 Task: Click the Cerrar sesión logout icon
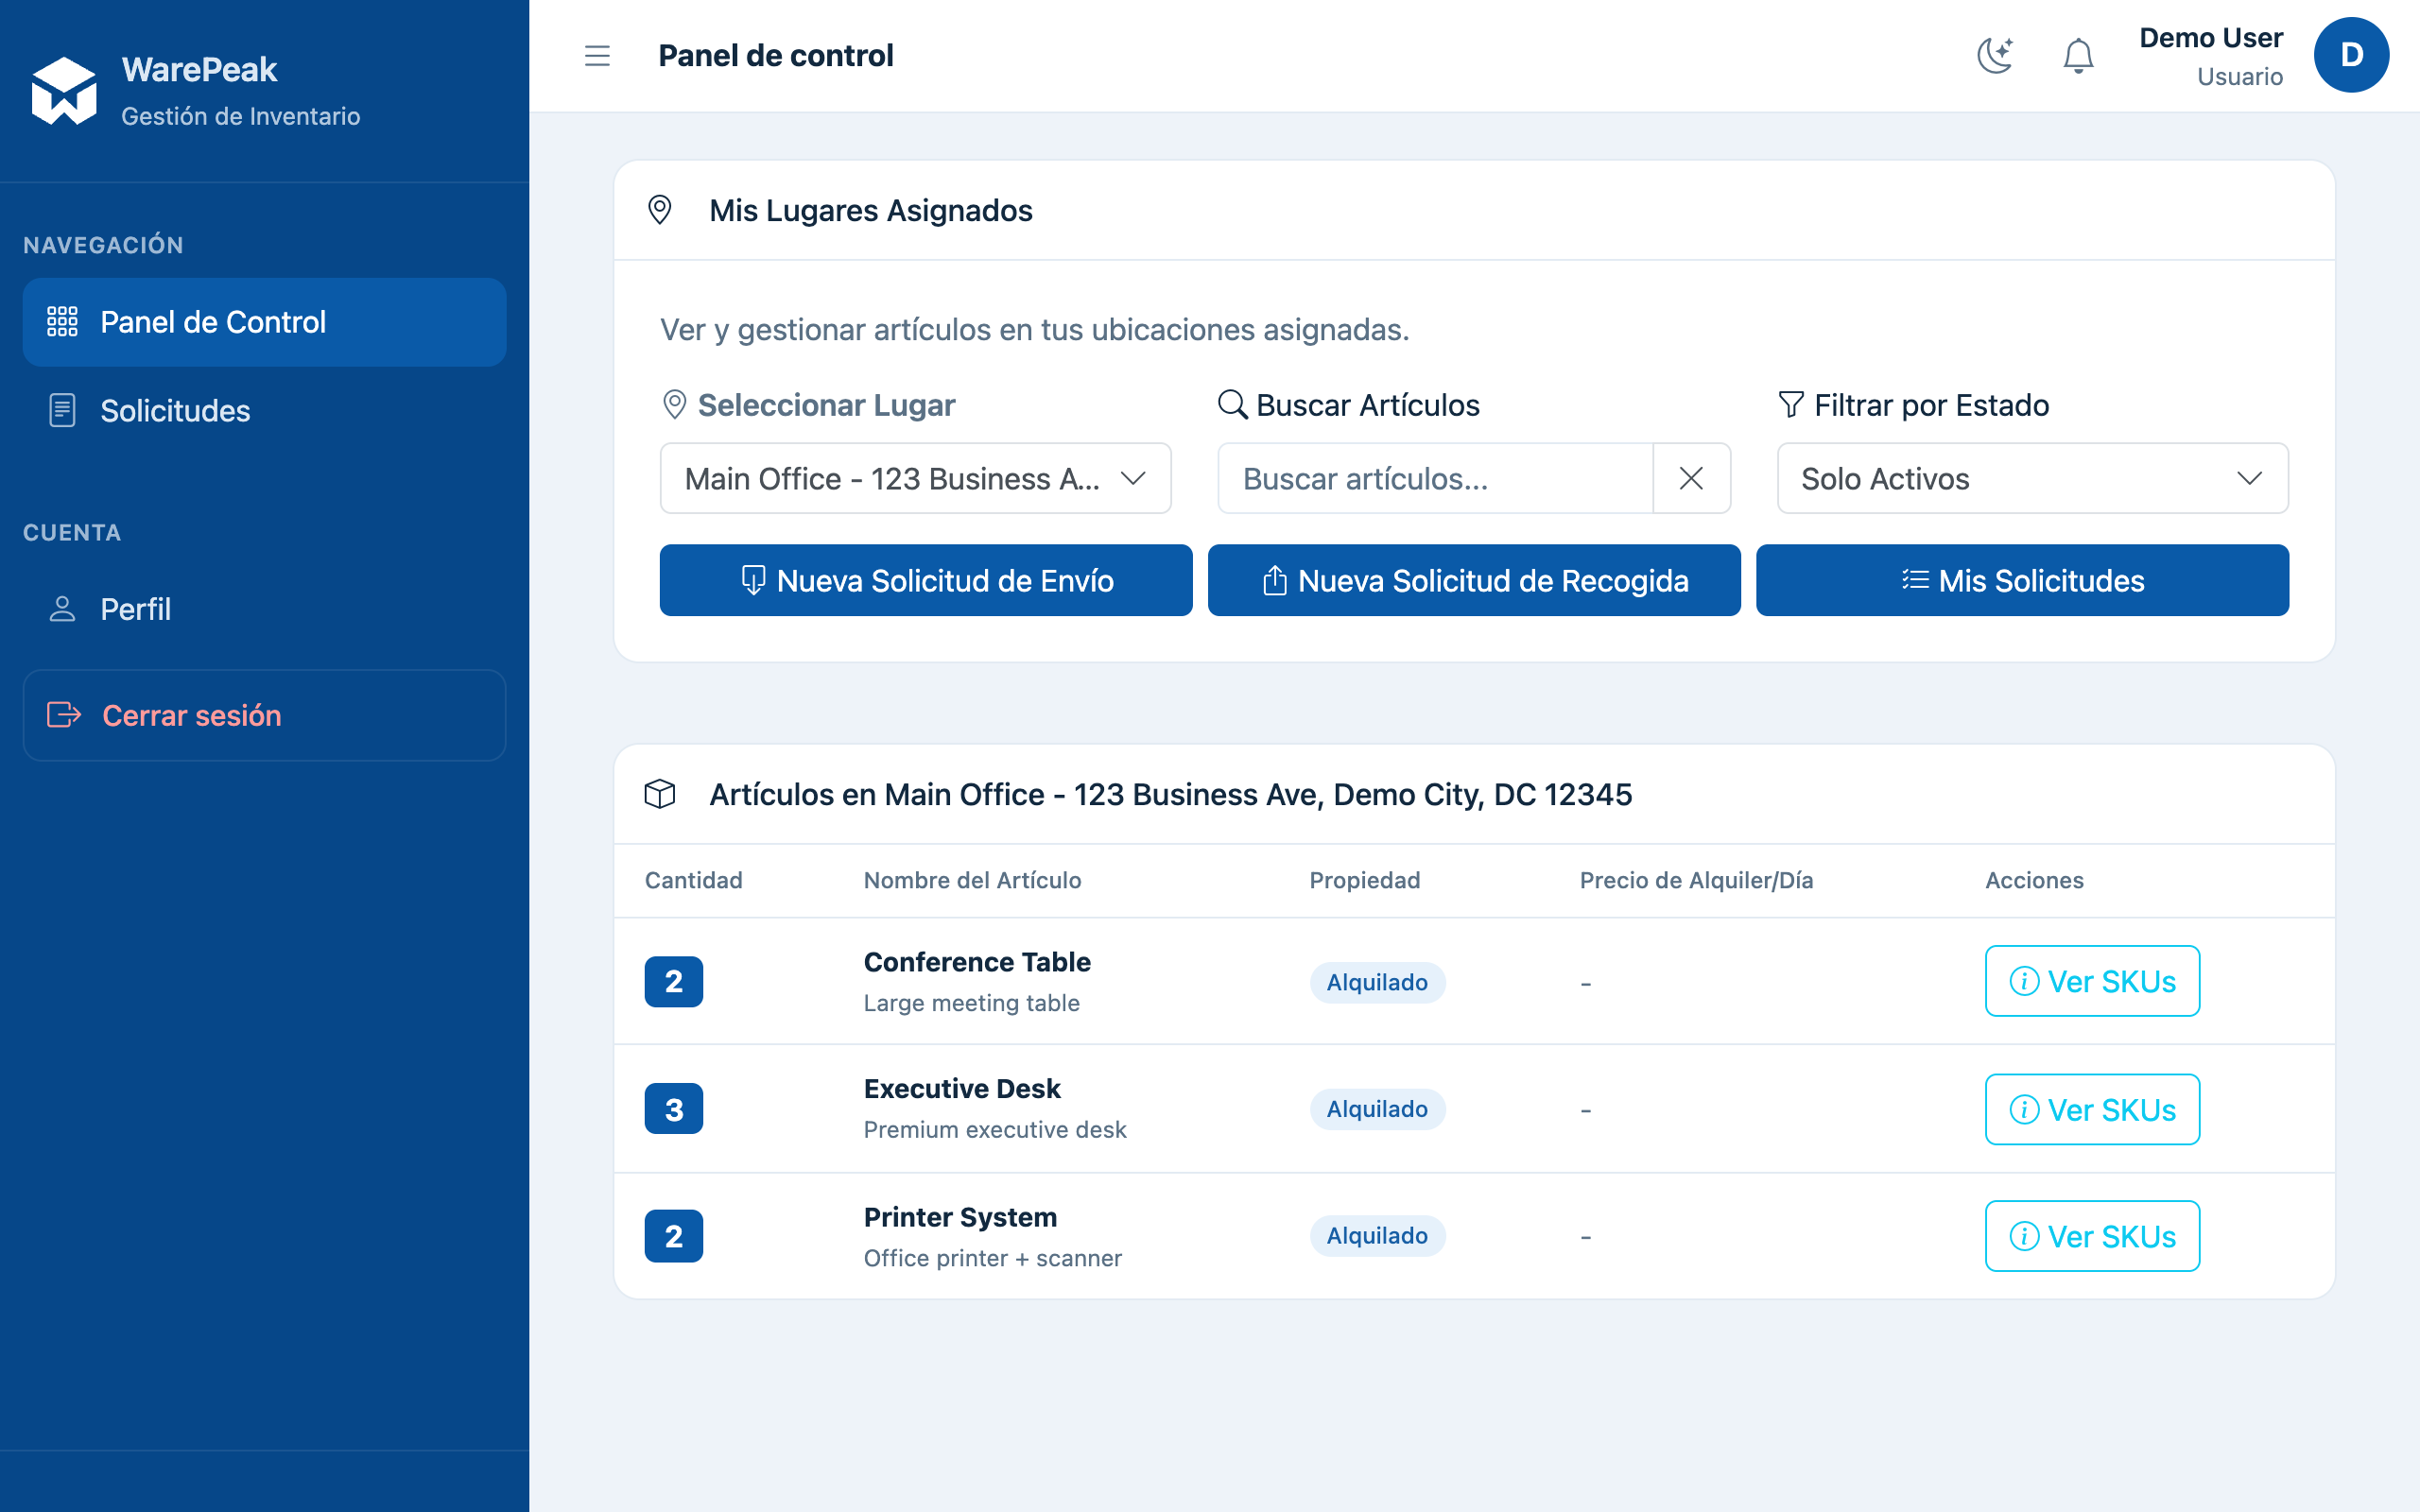pyautogui.click(x=64, y=715)
